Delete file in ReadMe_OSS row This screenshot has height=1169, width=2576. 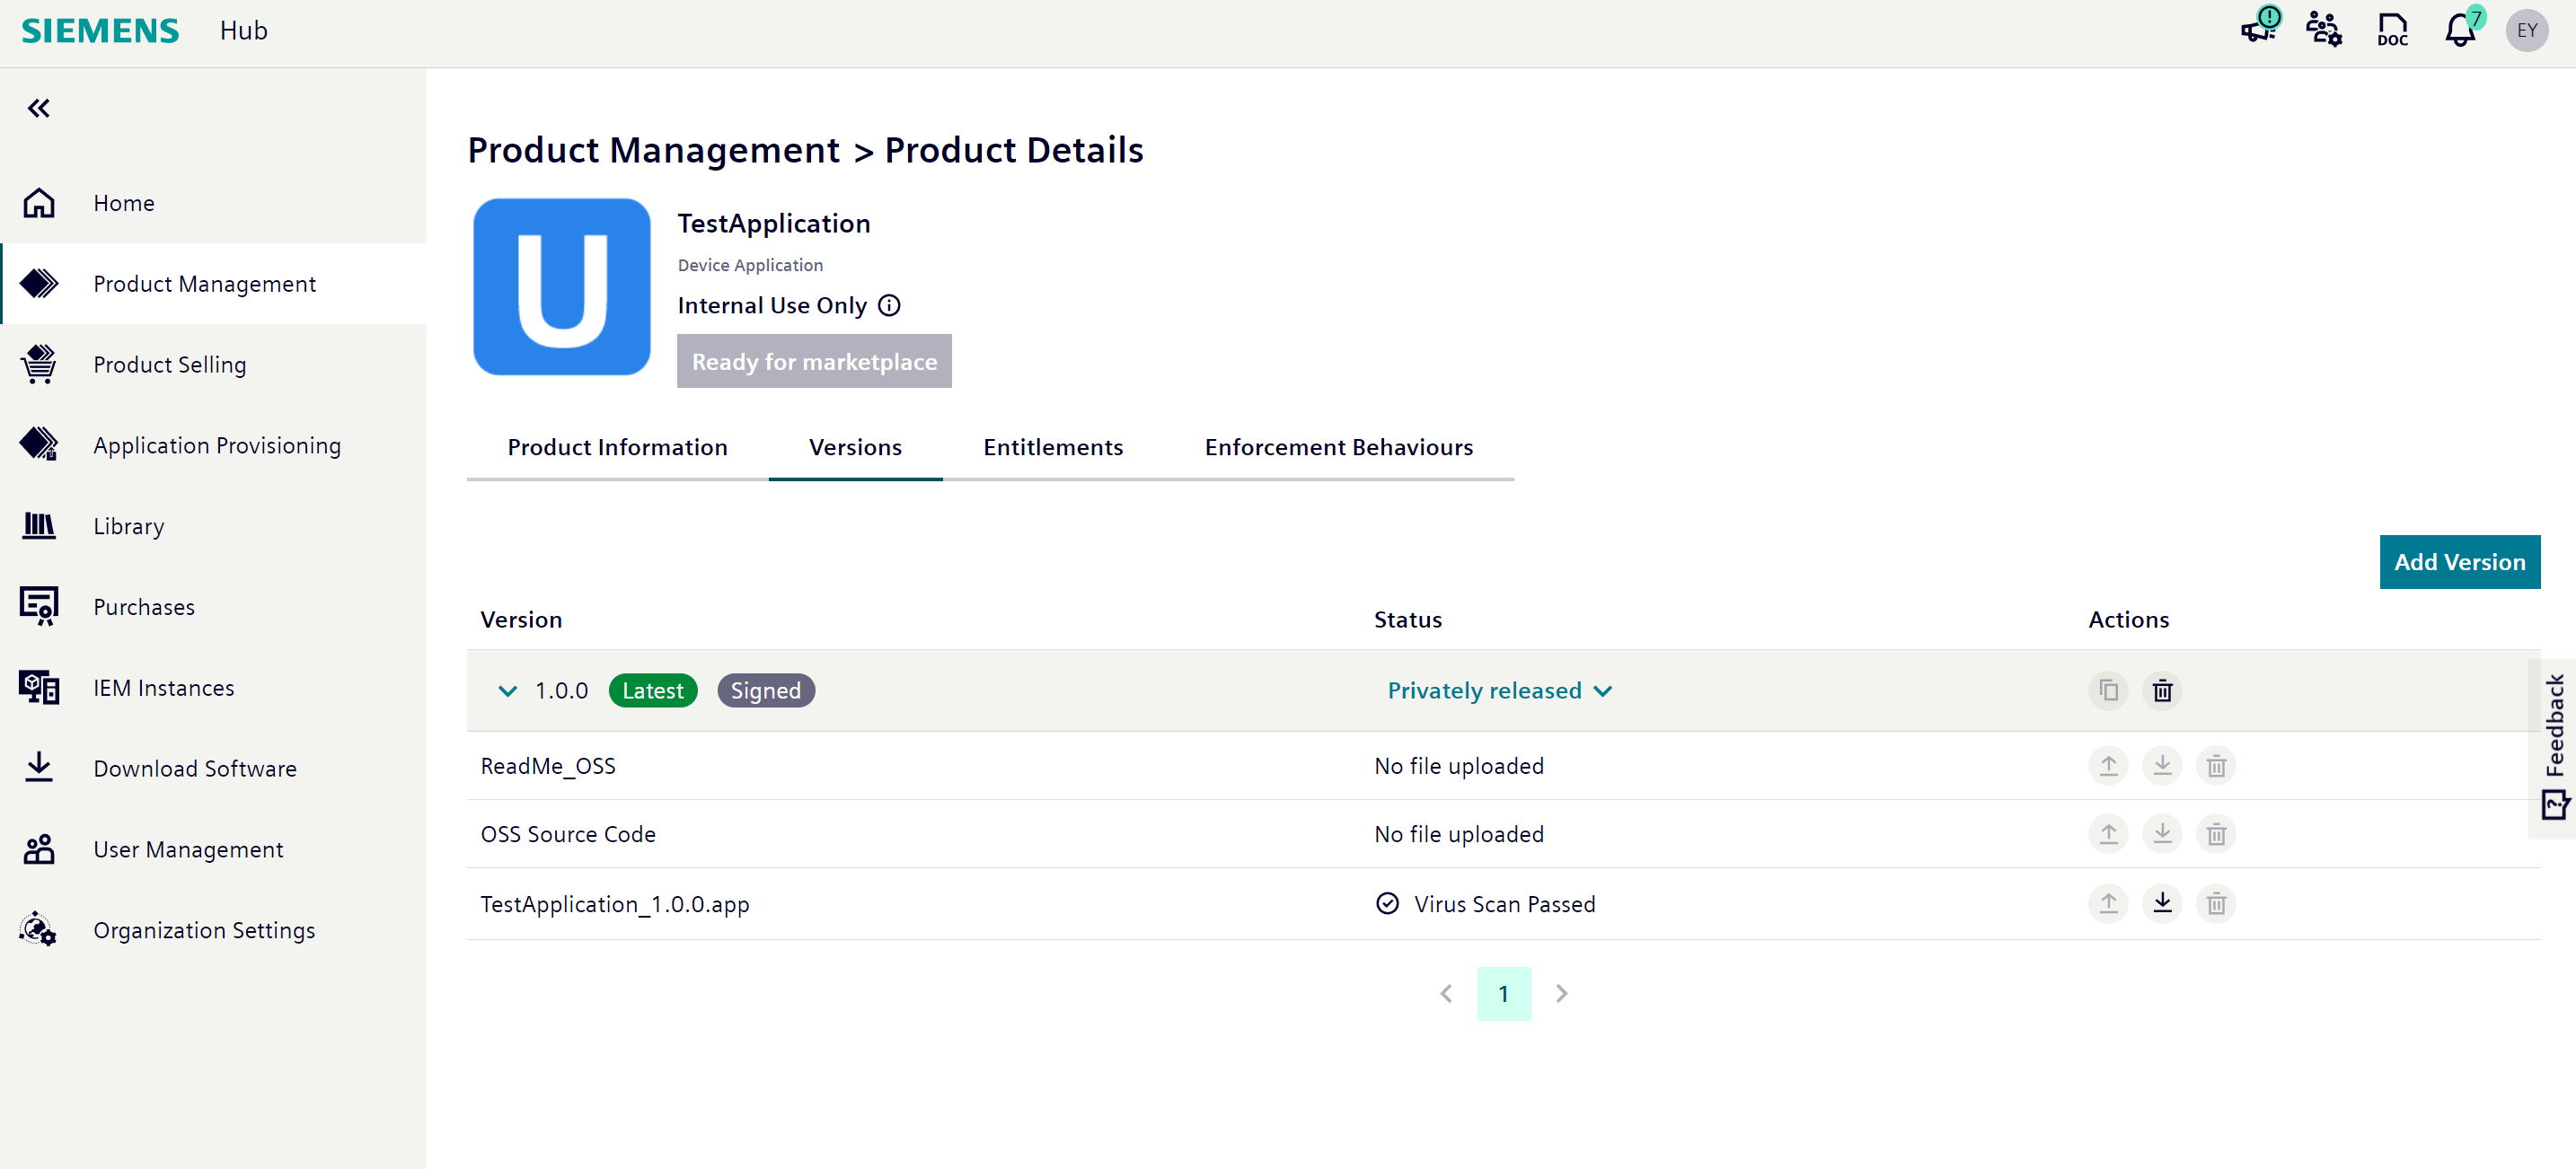click(2216, 765)
